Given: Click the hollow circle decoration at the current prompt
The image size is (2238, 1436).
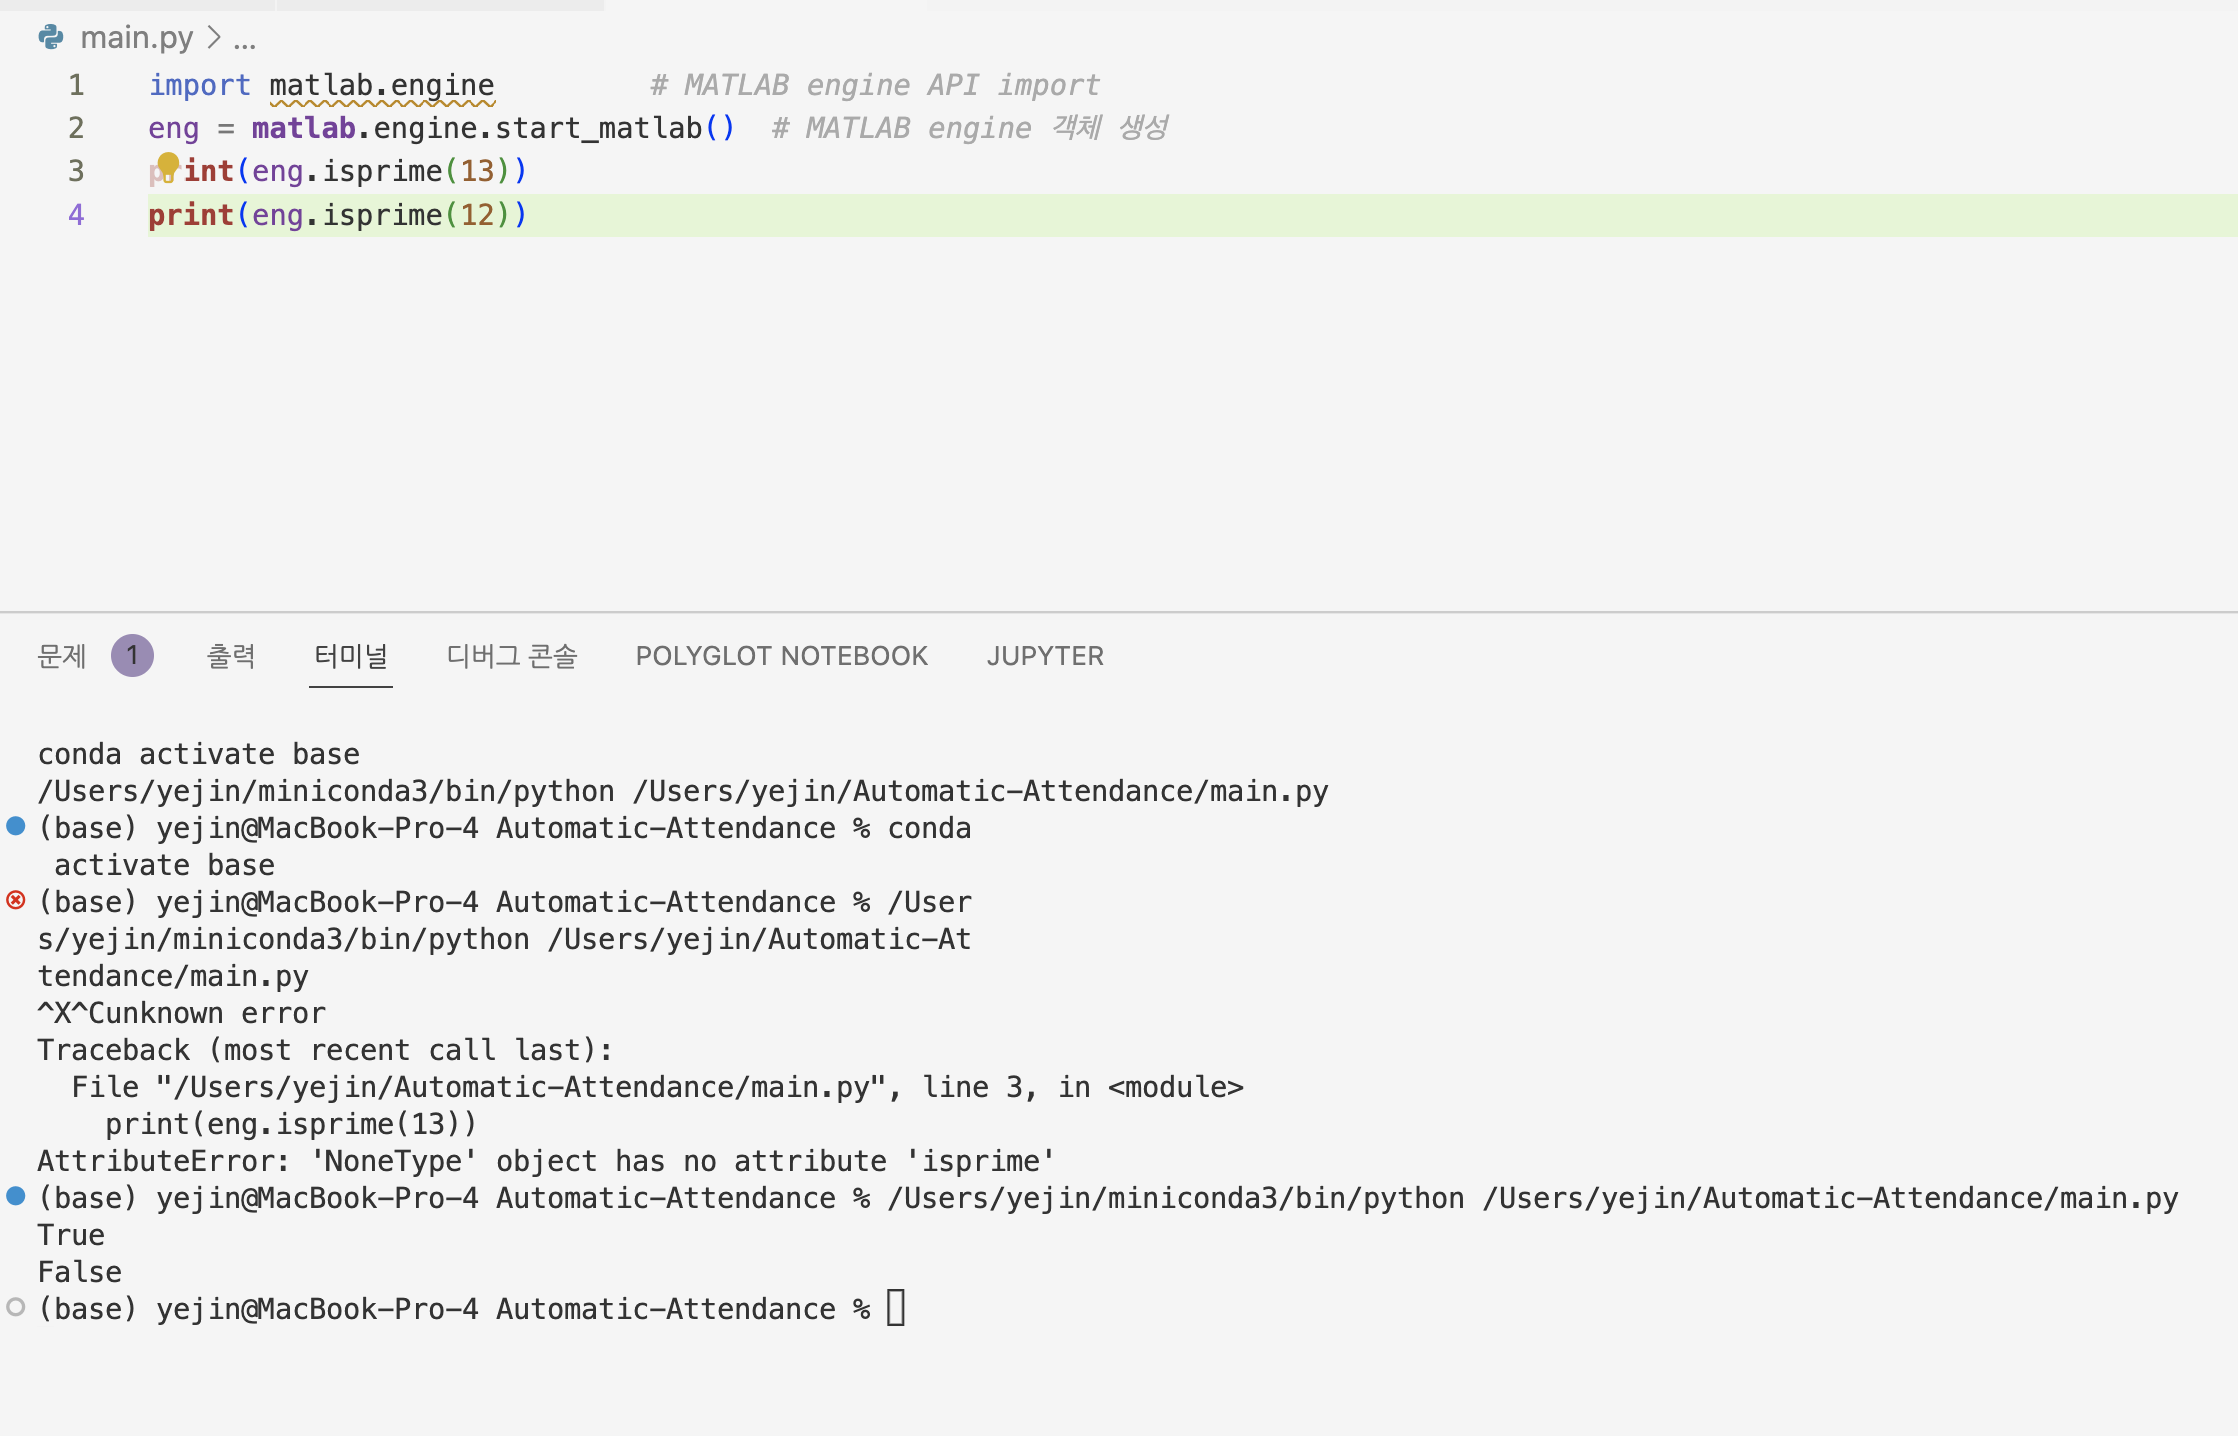Looking at the screenshot, I should point(16,1307).
